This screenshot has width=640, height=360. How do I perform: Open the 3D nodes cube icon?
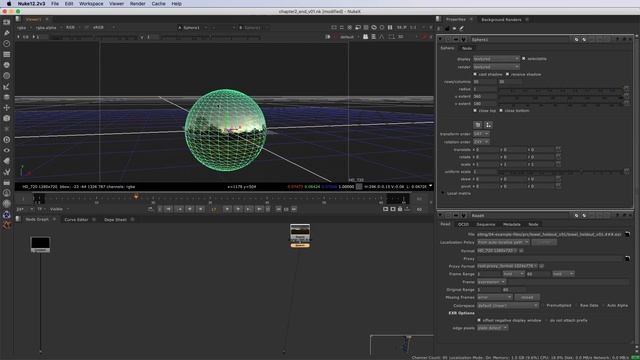point(7,118)
